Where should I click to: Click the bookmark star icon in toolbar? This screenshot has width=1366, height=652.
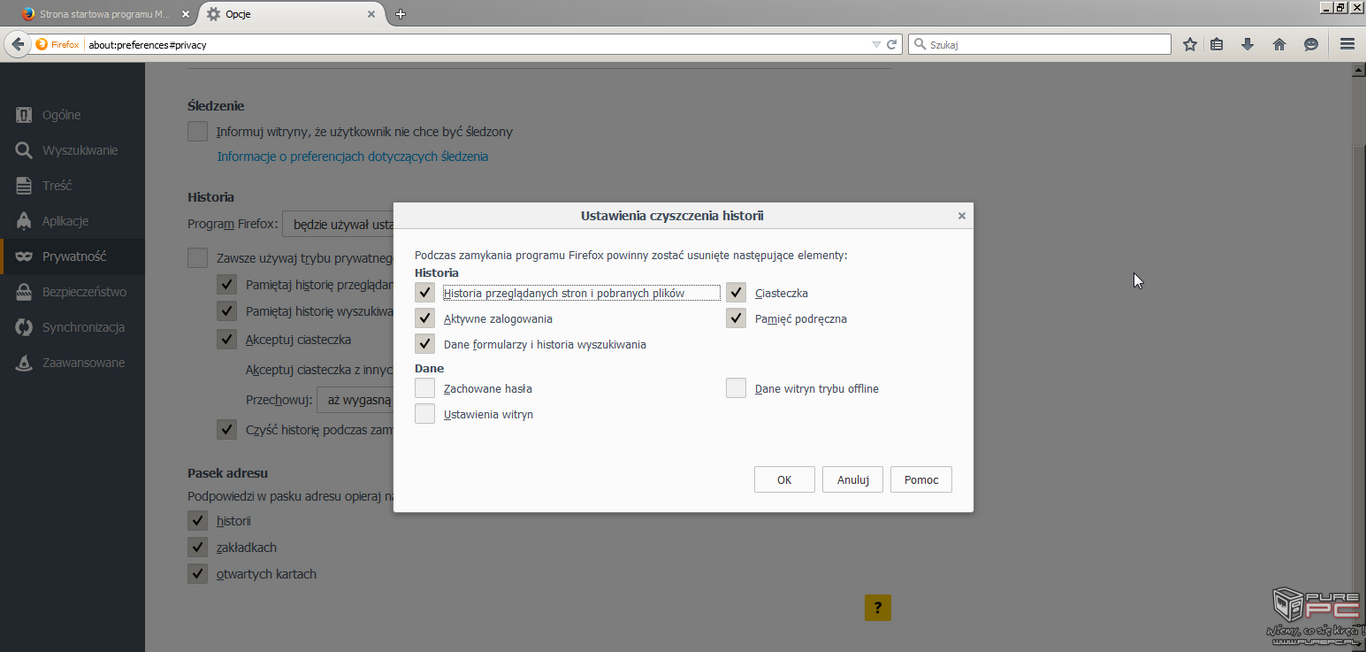1189,45
